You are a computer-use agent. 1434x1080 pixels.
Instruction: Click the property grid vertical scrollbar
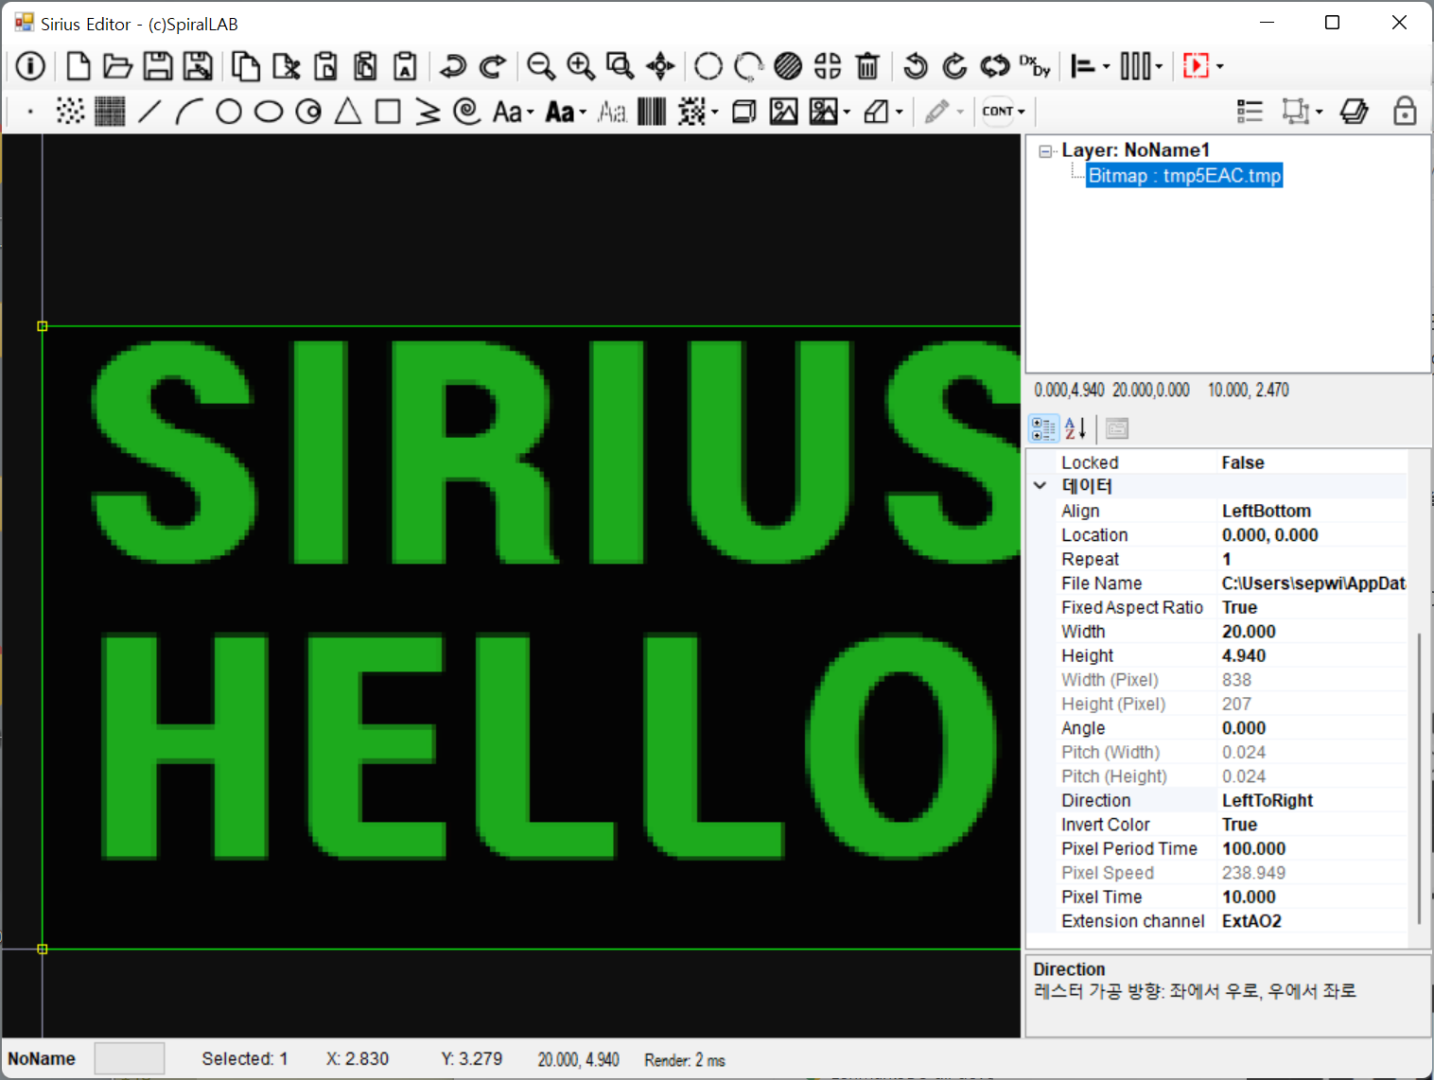coord(1419,779)
